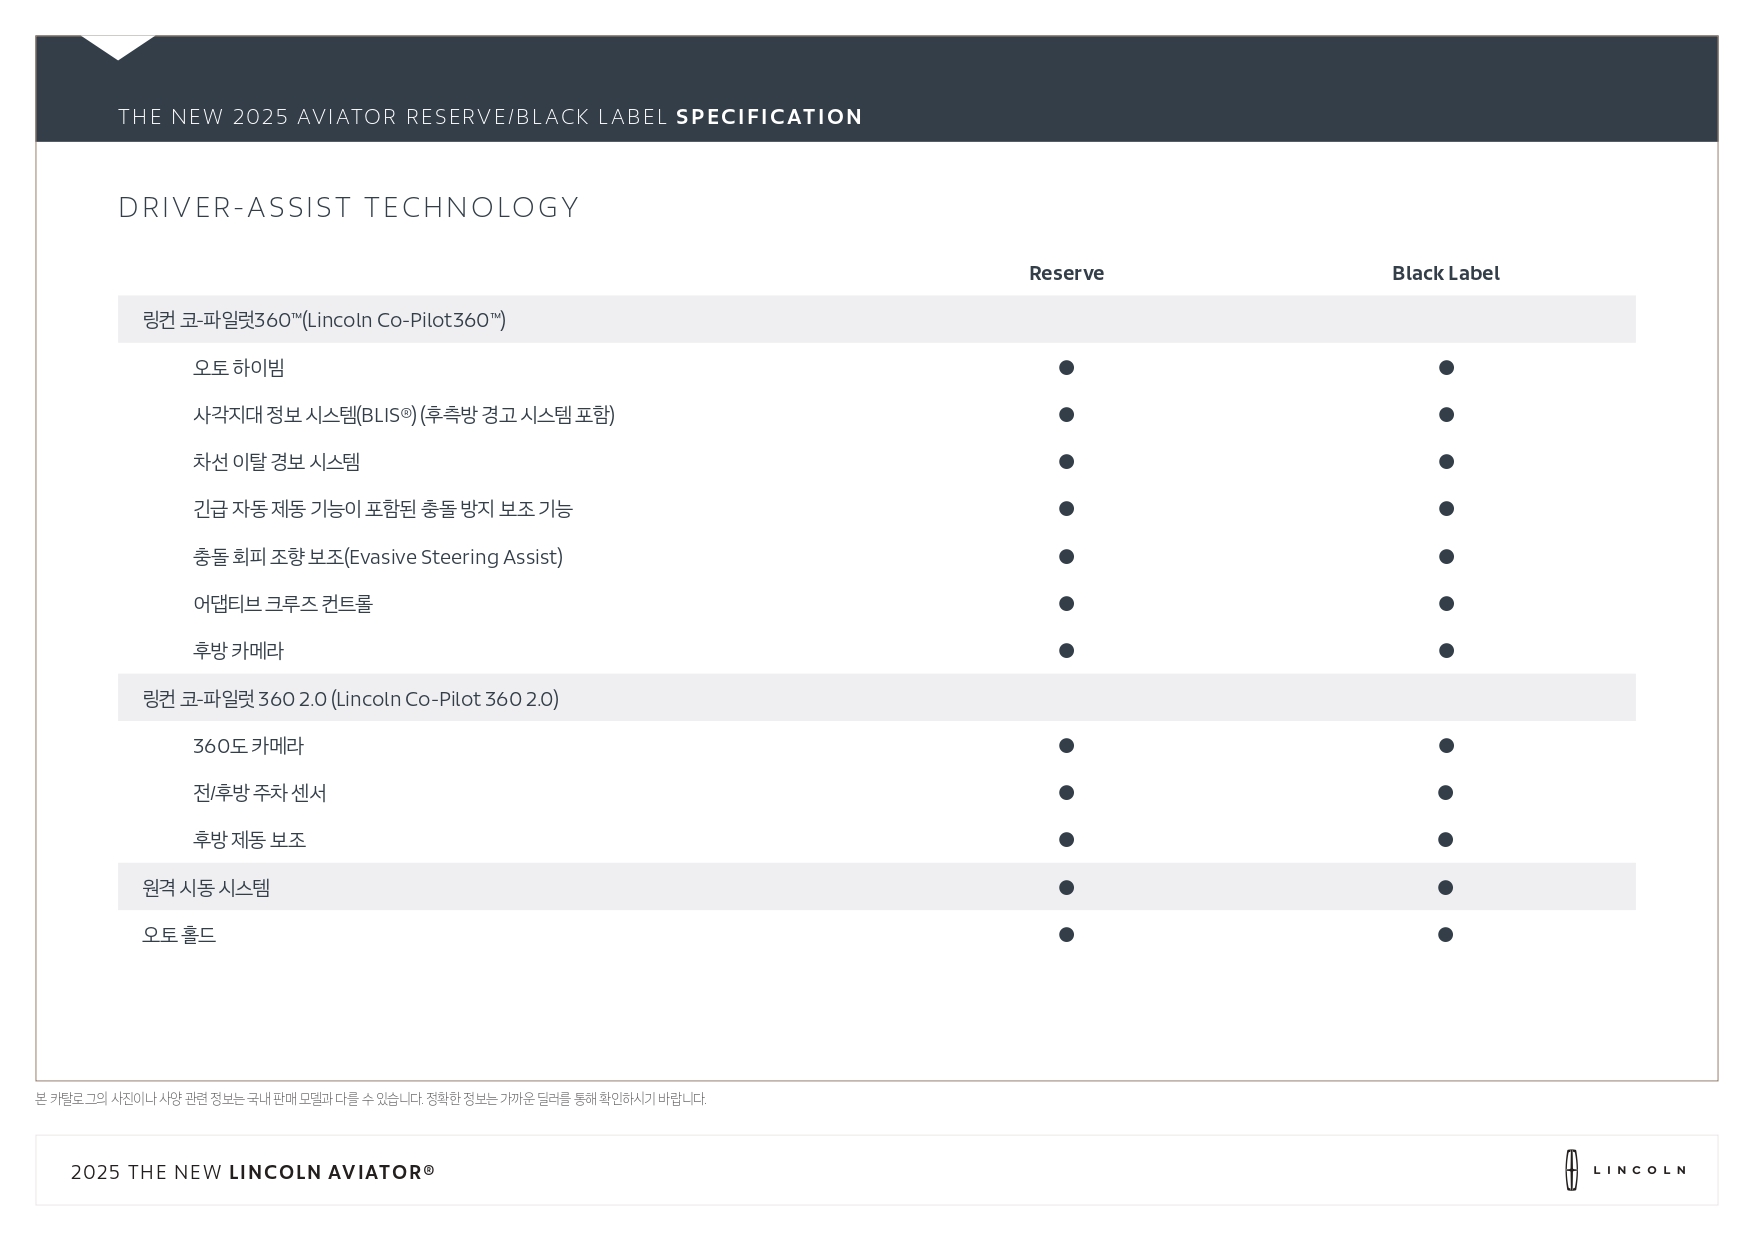The height and width of the screenshot is (1241, 1754).
Task: Click the Reserve dot for Evasive Steering Assist
Action: coord(1066,557)
